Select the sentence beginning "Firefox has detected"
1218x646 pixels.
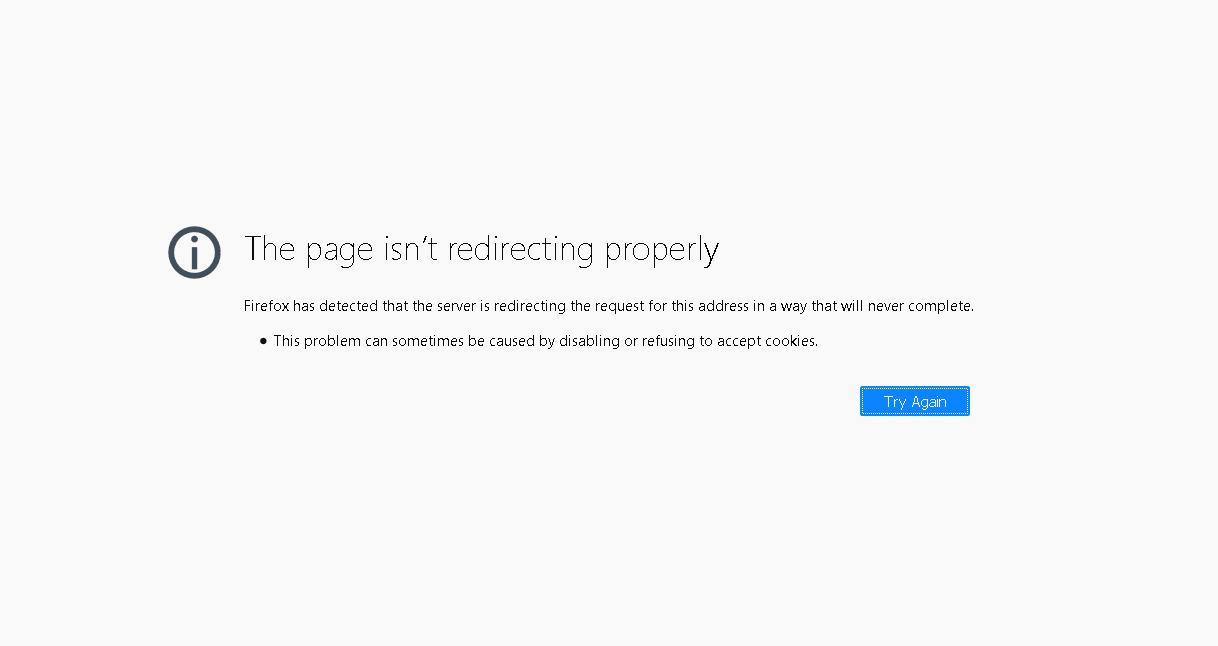coord(608,306)
